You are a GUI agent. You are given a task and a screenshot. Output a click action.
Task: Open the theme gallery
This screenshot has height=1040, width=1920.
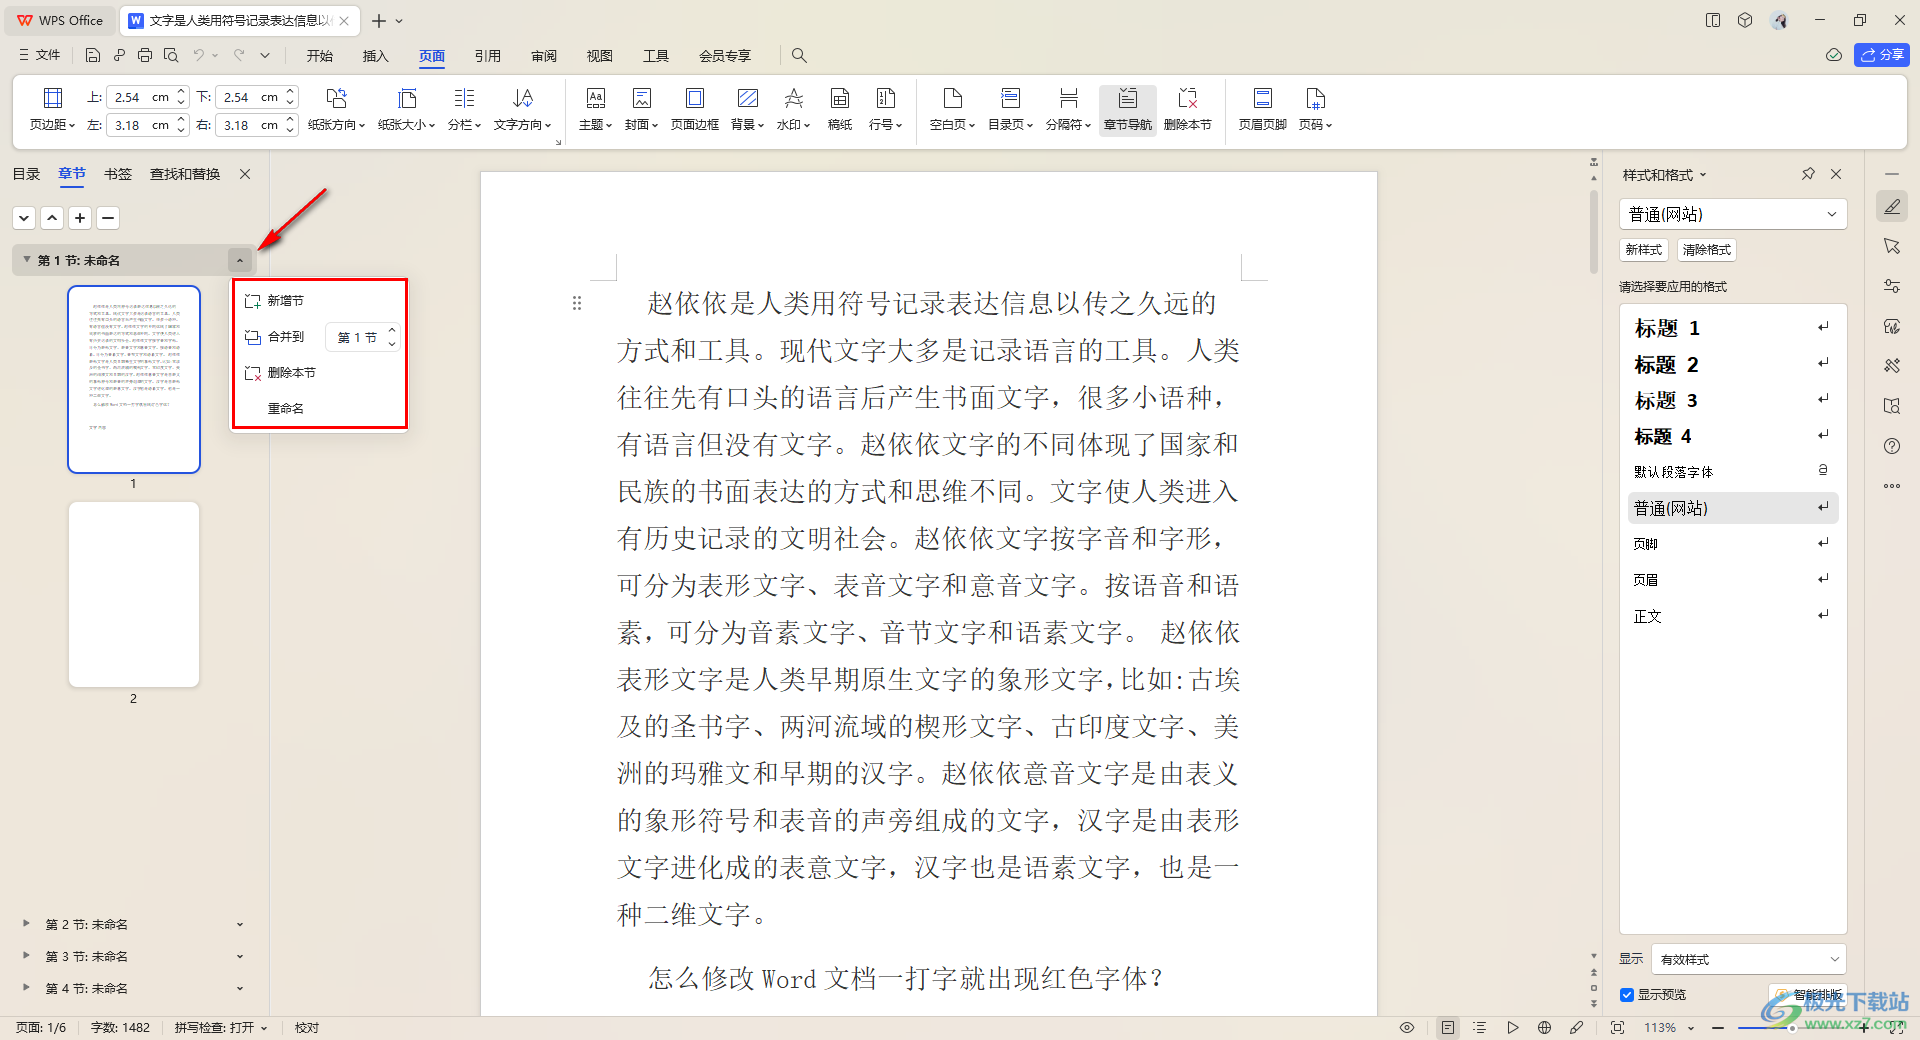coord(595,109)
